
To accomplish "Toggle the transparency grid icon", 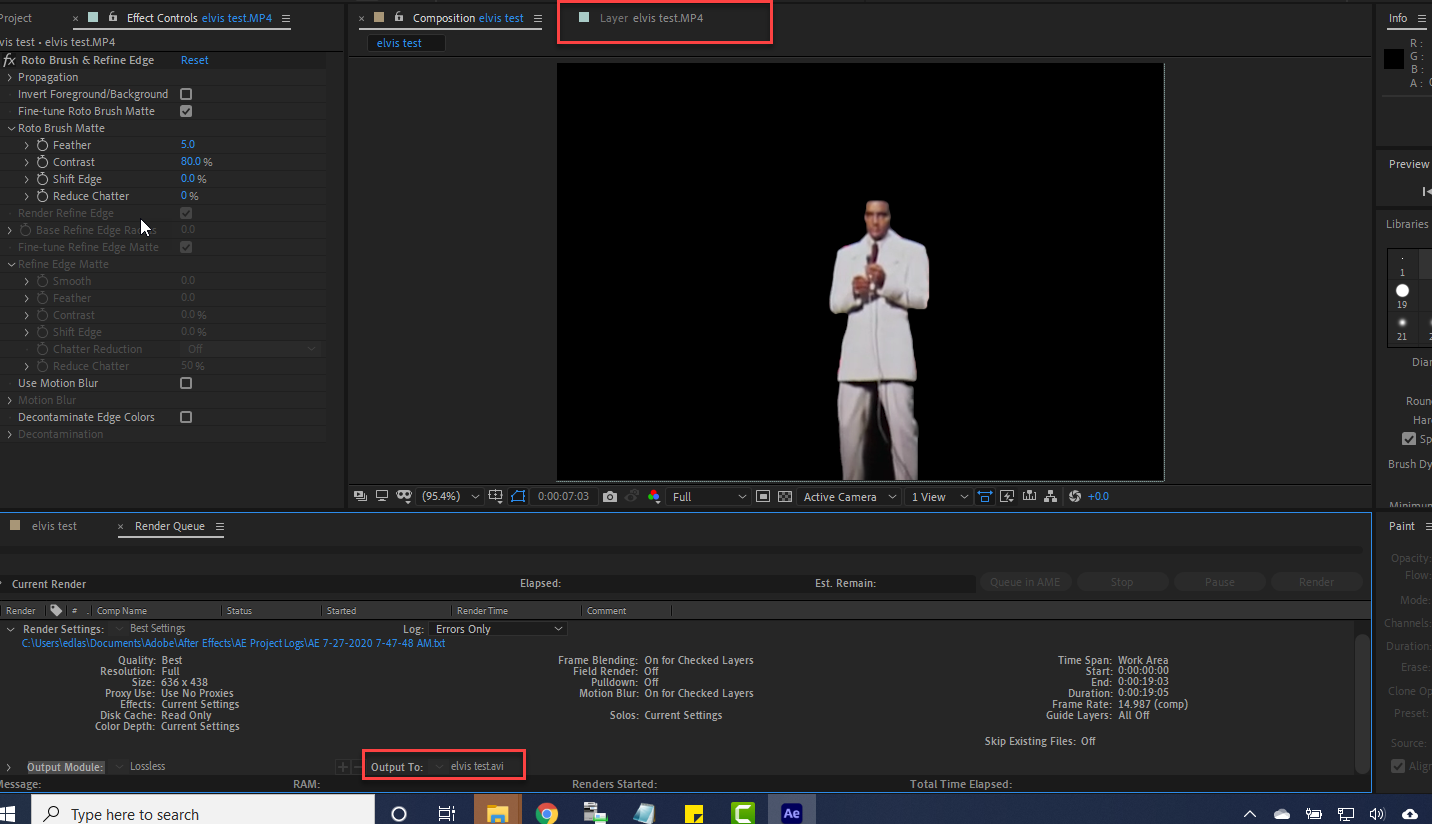I will click(785, 497).
